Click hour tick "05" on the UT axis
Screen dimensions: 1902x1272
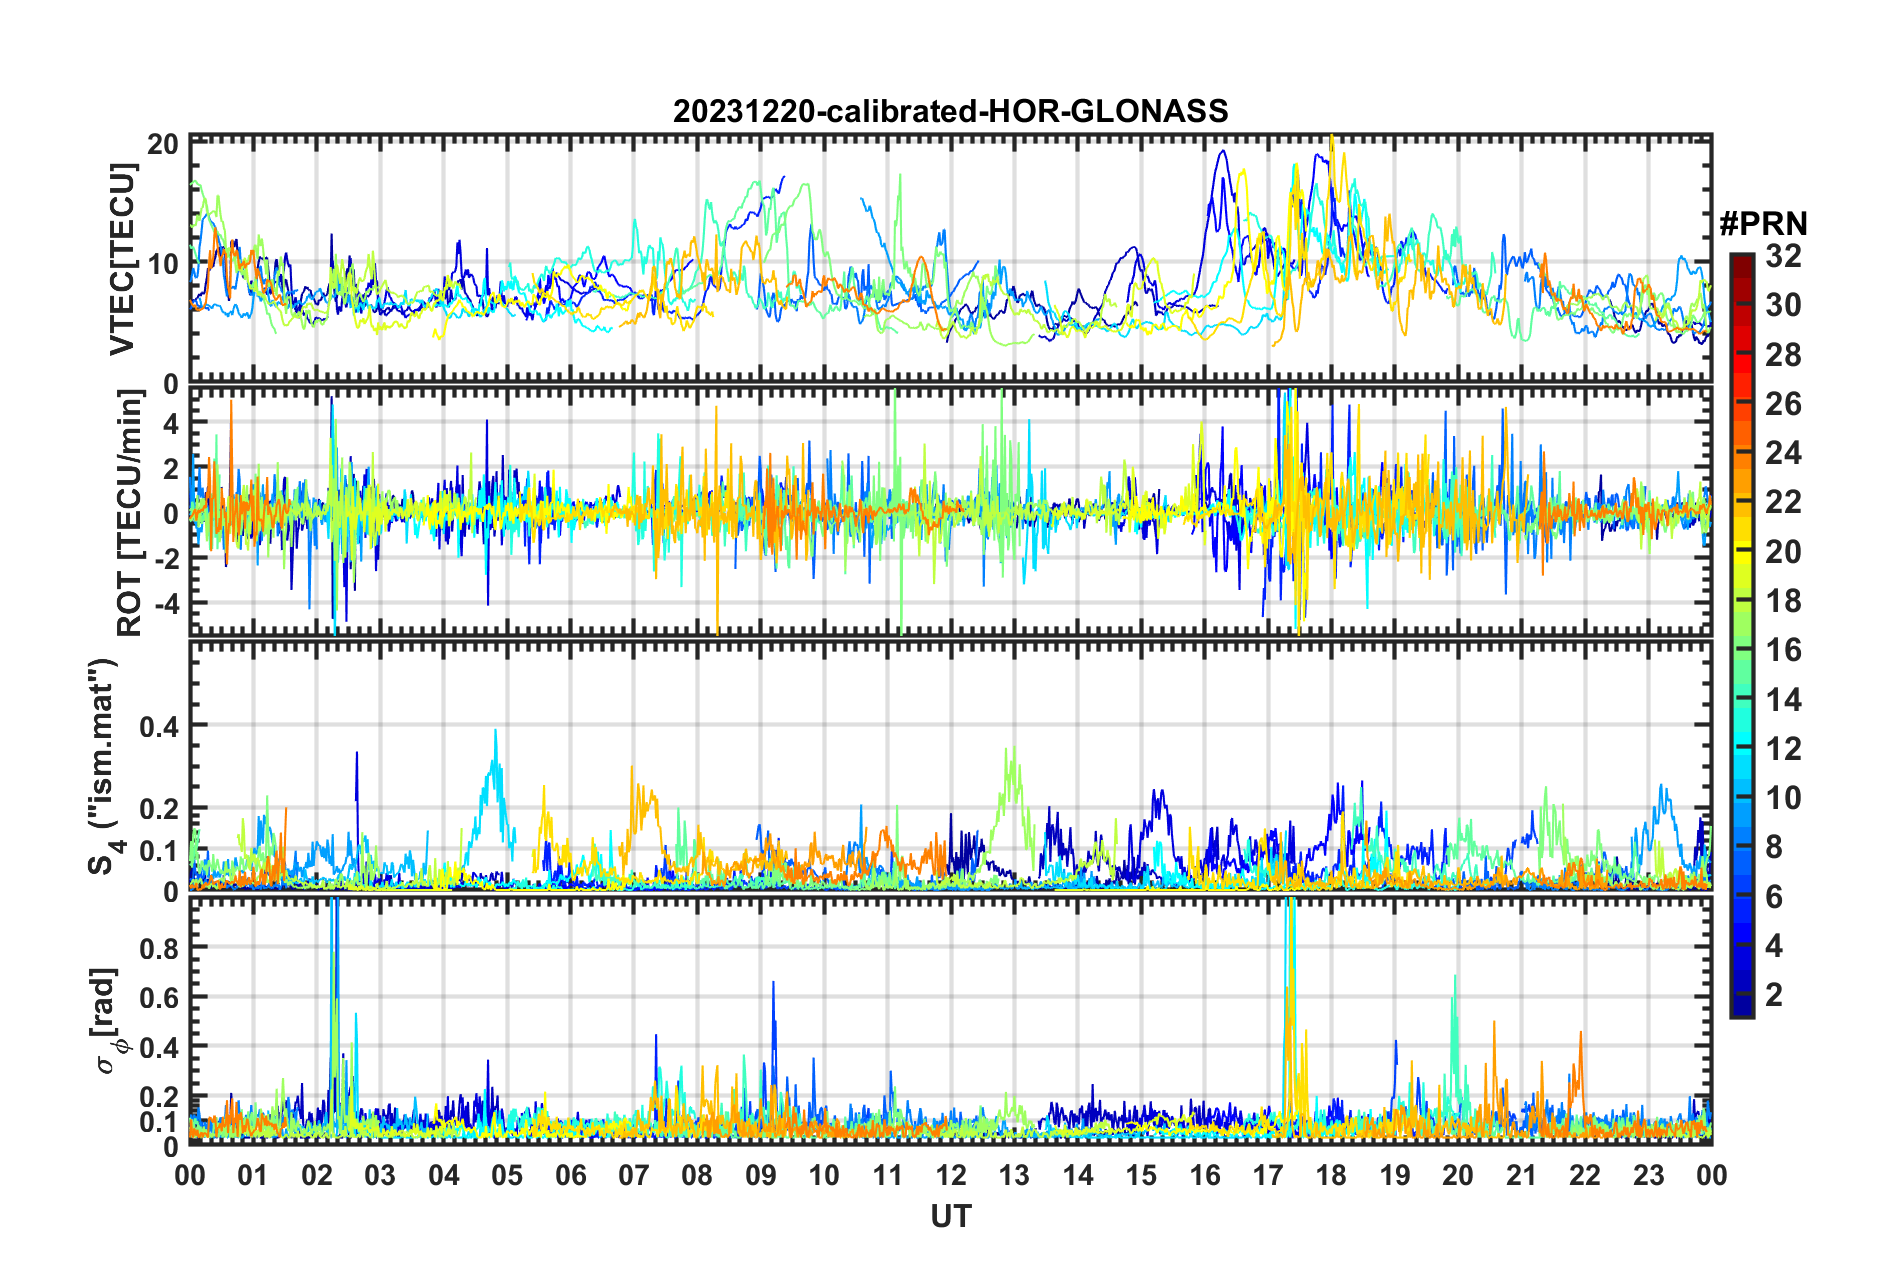(x=507, y=1175)
